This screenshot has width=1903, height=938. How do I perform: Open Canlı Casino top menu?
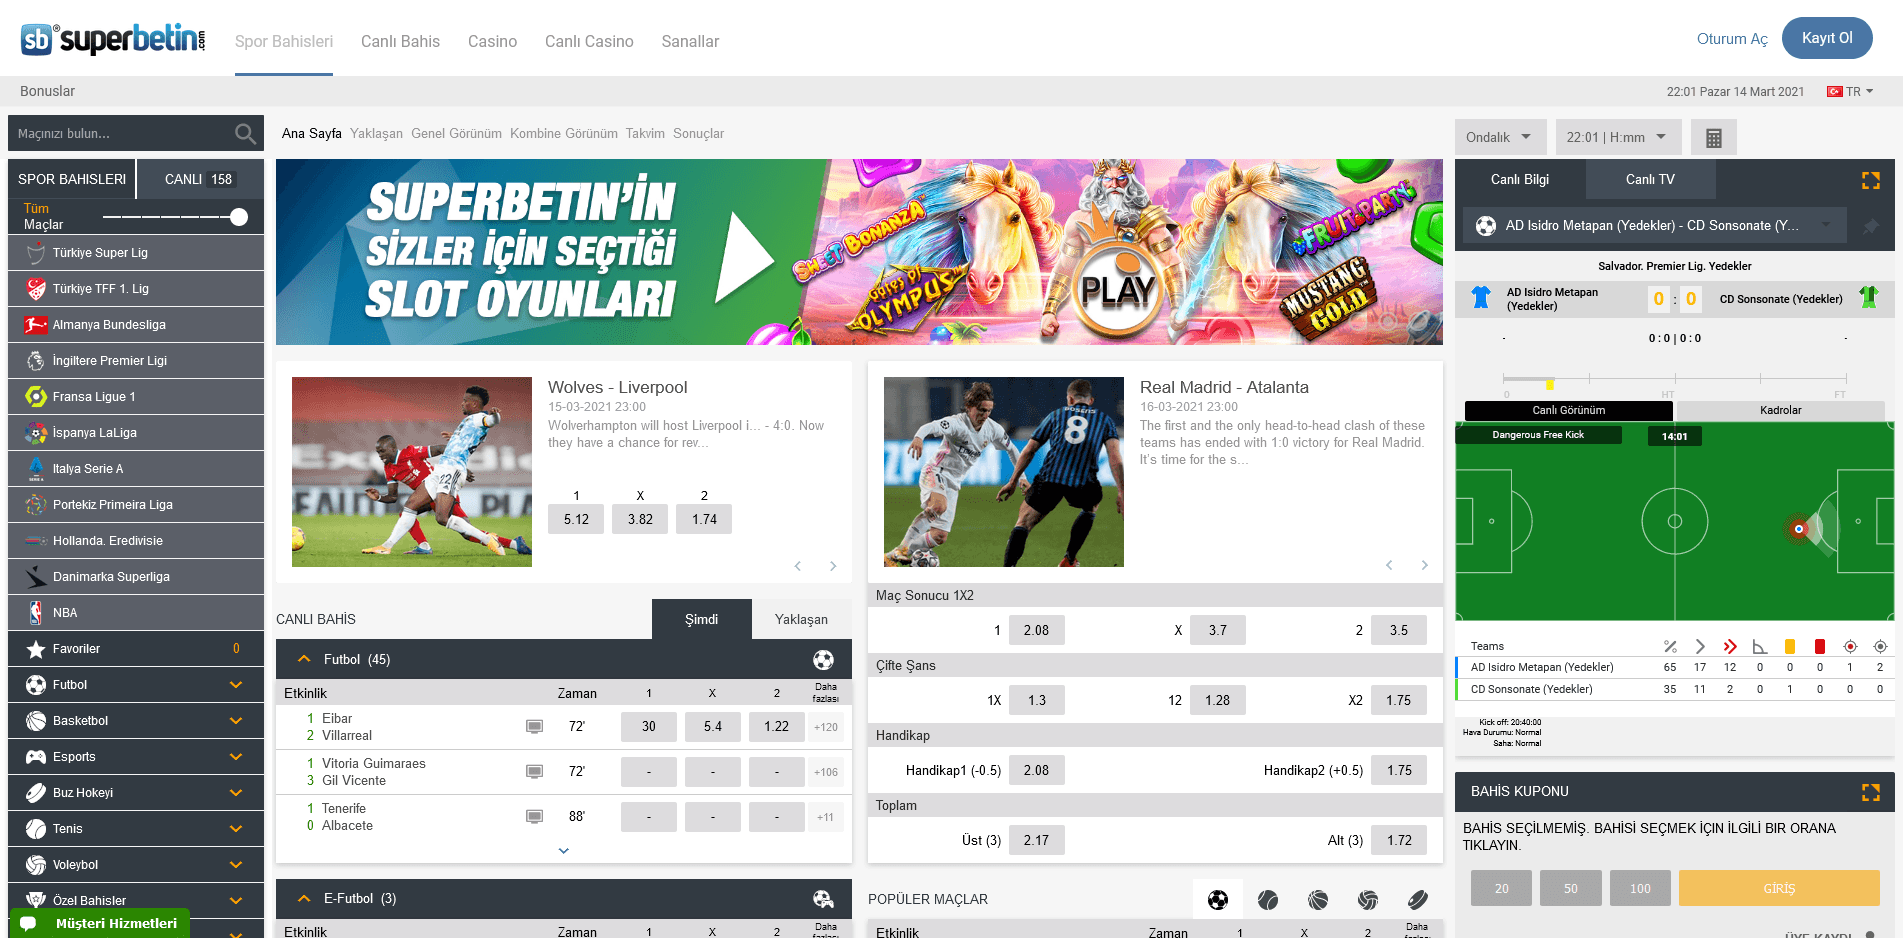point(589,41)
